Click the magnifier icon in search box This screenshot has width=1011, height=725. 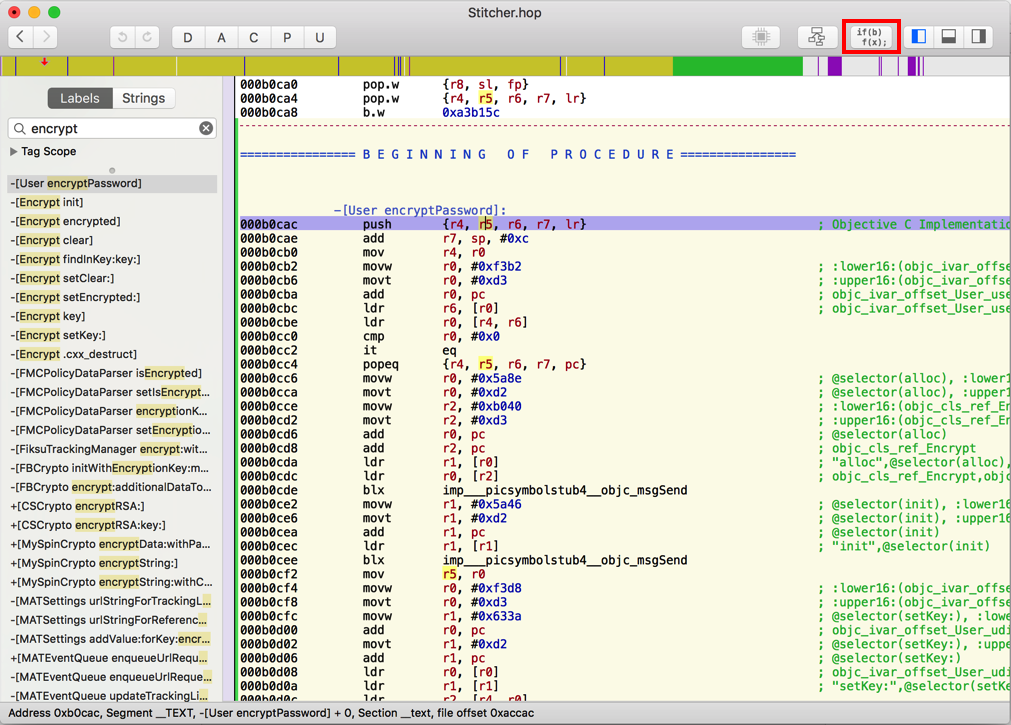click(x=19, y=128)
